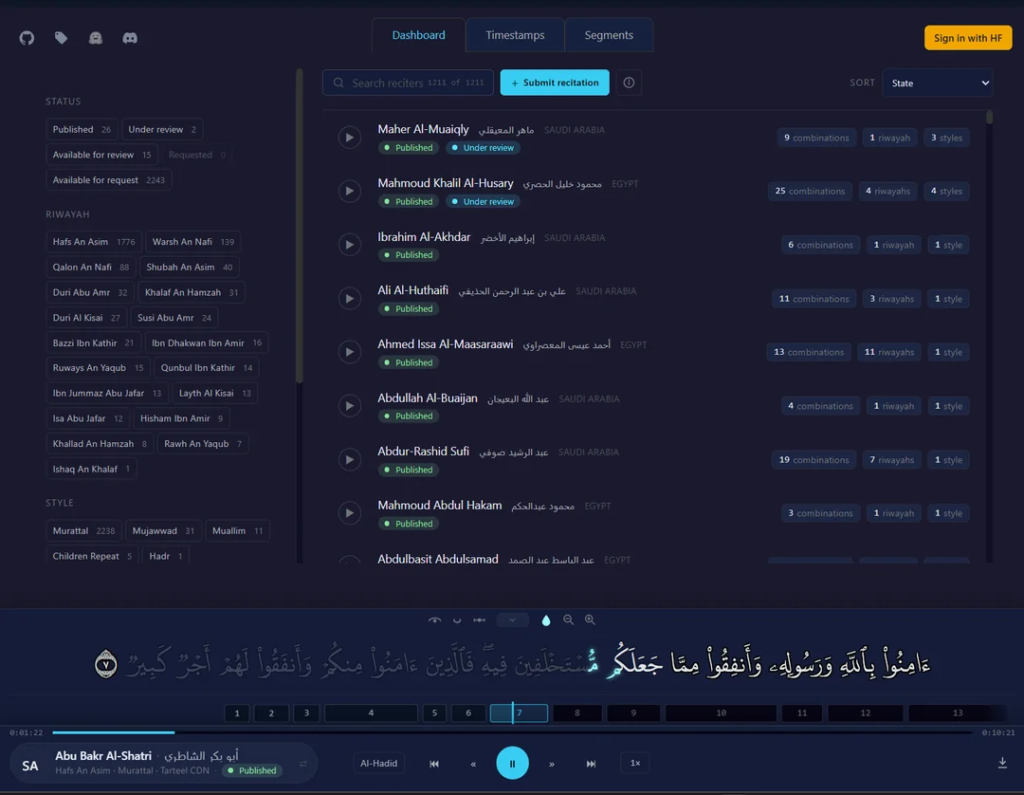Viewport: 1024px width, 795px height.
Task: Open the GitHub icon link
Action: click(x=27, y=38)
